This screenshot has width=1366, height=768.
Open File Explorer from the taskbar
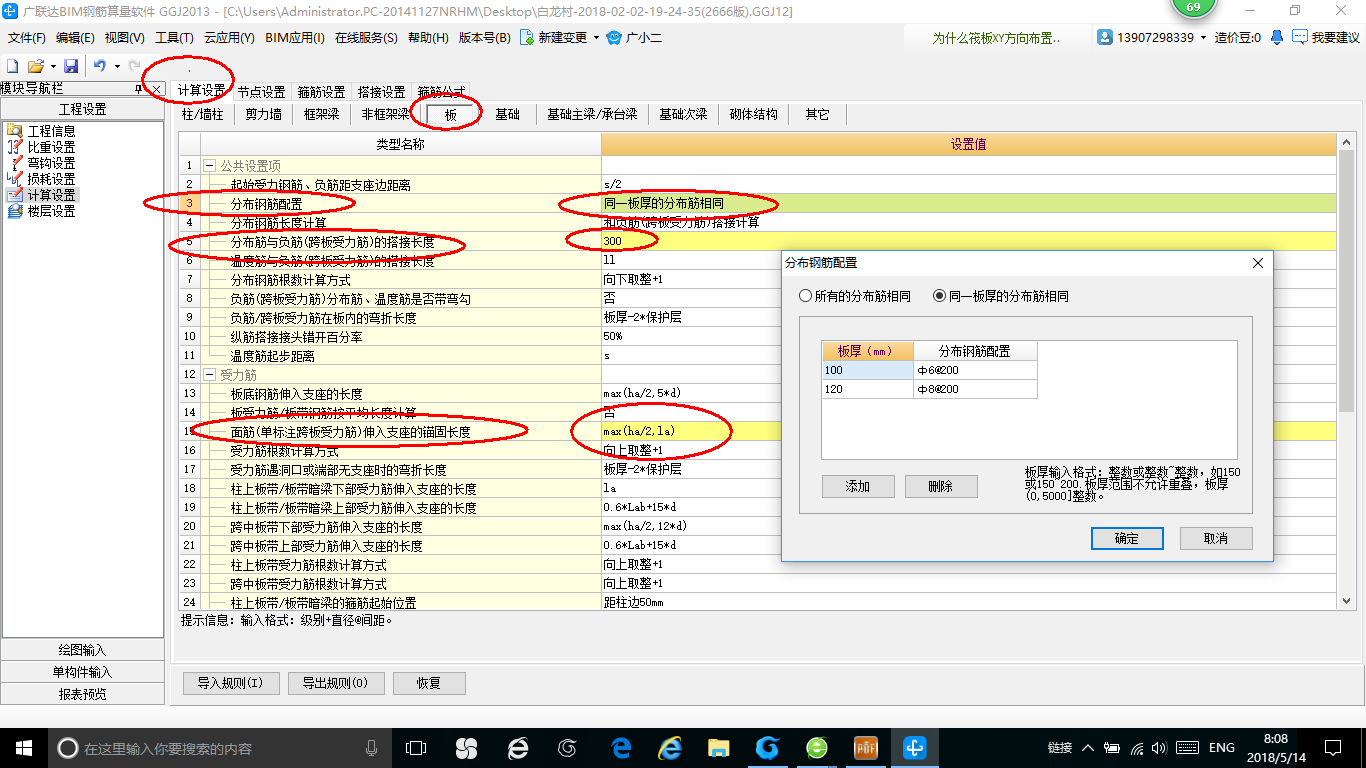click(718, 747)
